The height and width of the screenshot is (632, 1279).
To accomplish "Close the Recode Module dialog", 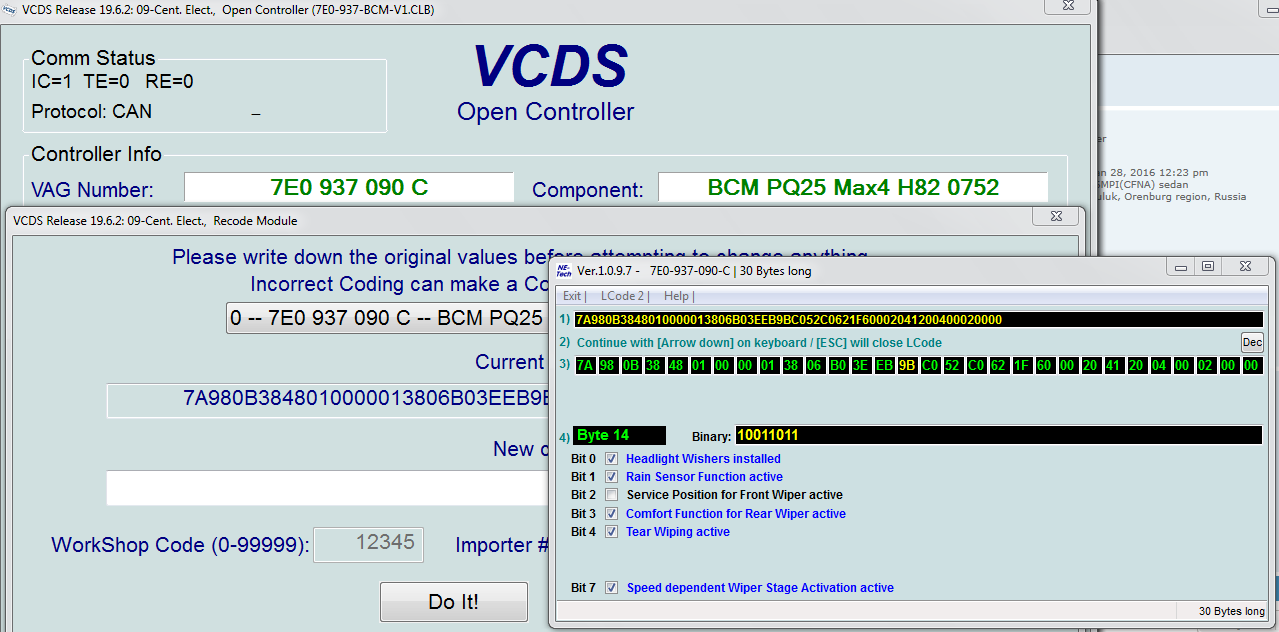I will click(1056, 215).
